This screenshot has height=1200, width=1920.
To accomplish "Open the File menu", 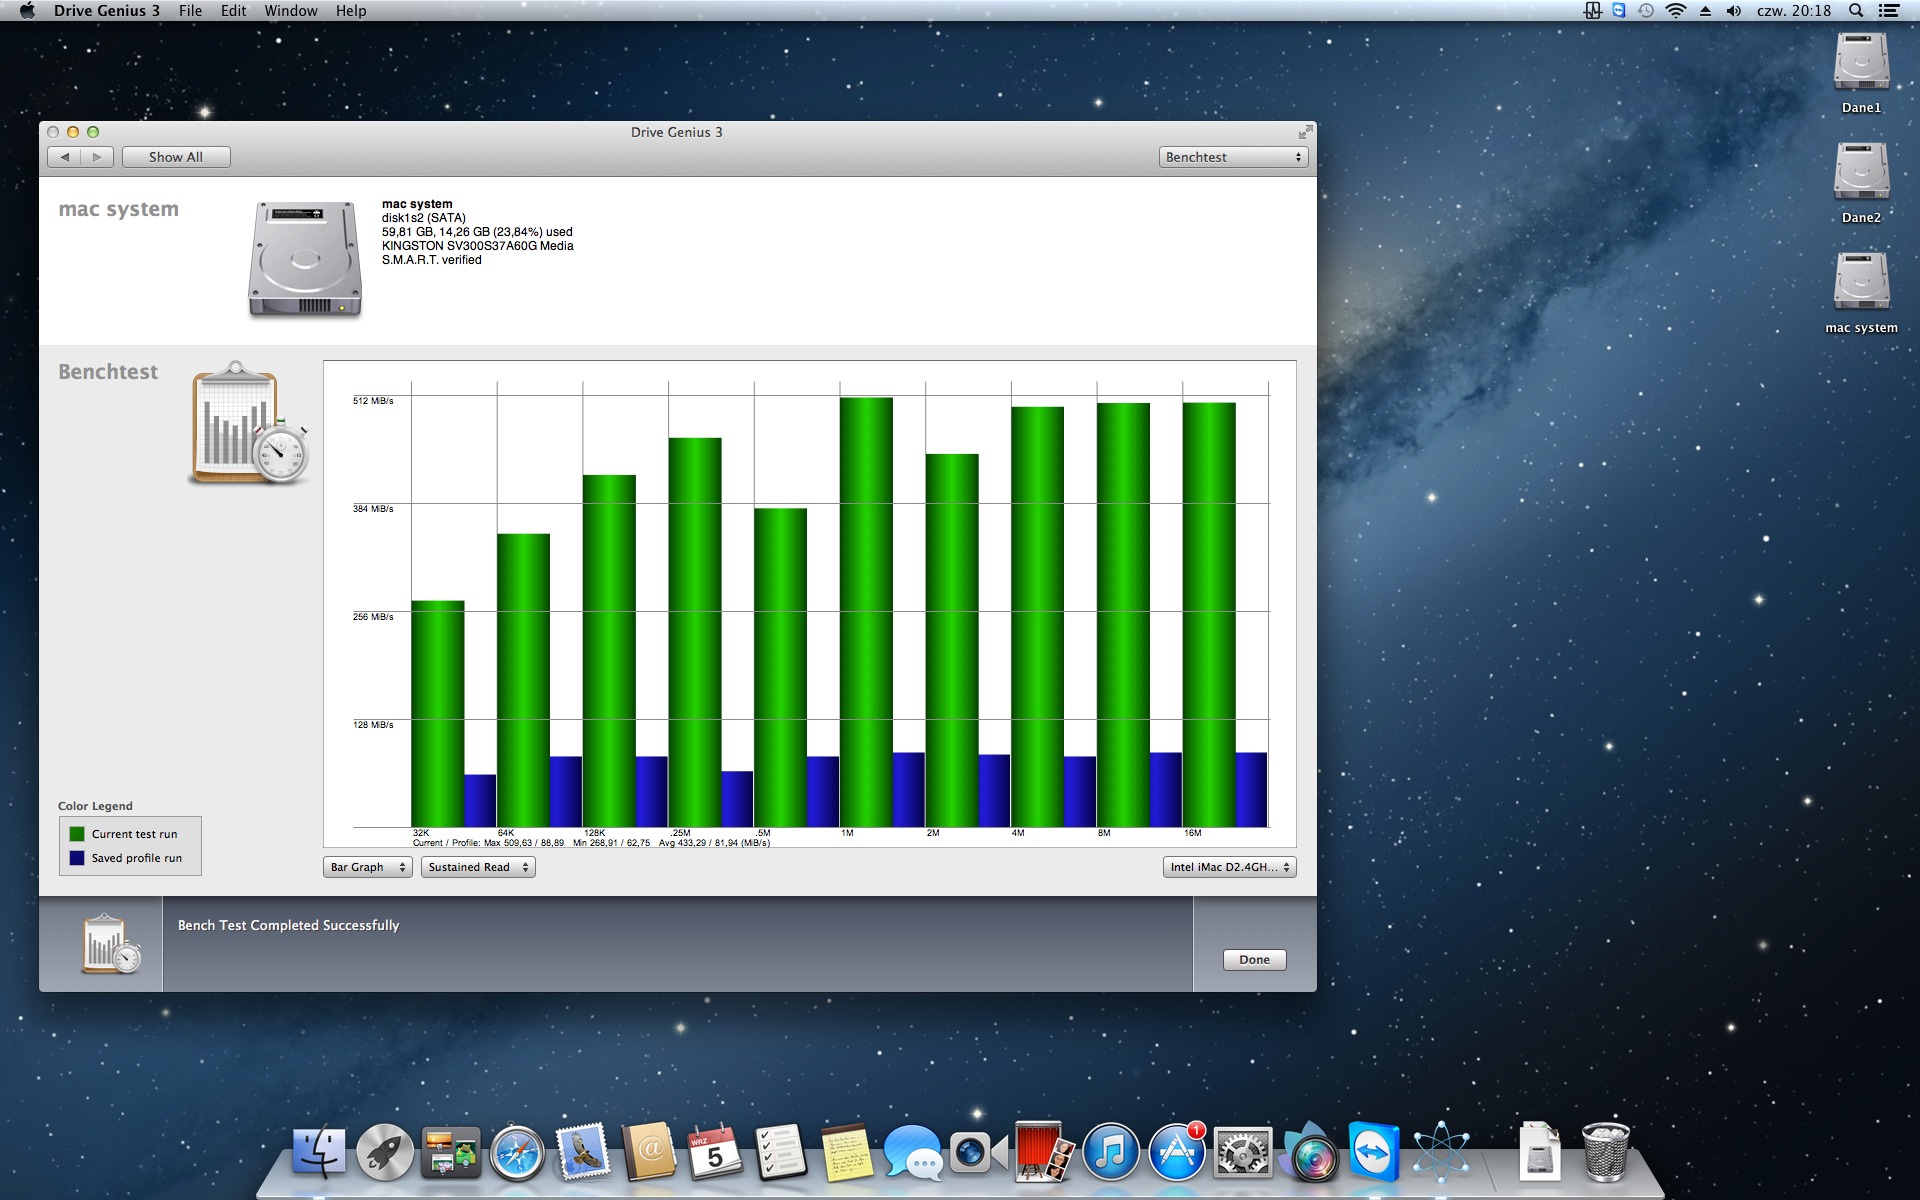I will tap(190, 11).
